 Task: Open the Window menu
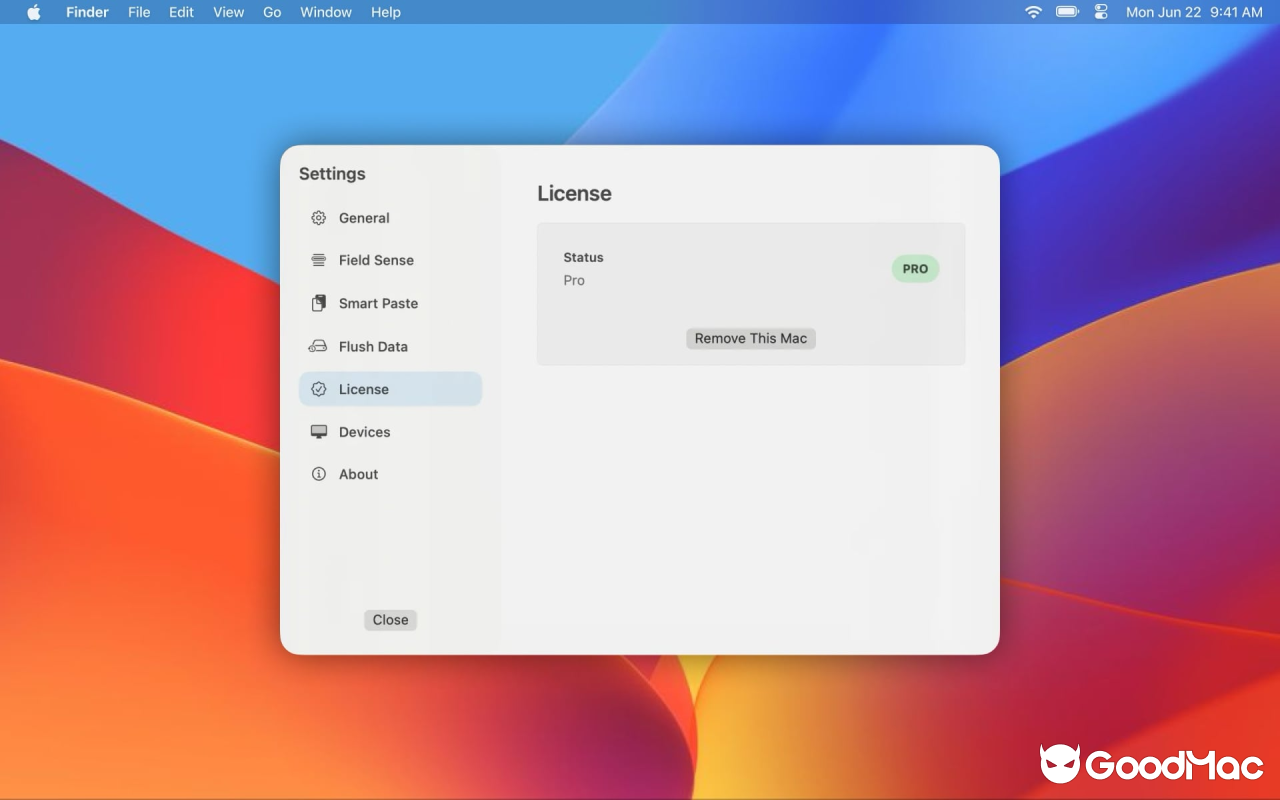pyautogui.click(x=326, y=12)
